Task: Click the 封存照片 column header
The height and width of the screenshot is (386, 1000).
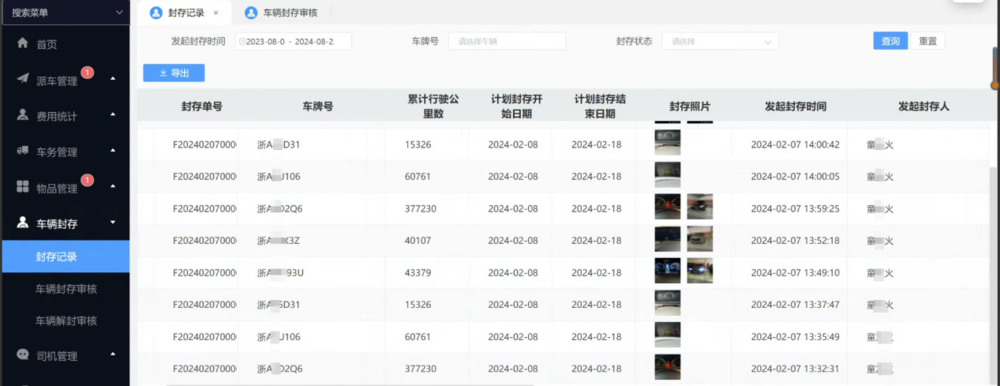Action: coord(689,107)
